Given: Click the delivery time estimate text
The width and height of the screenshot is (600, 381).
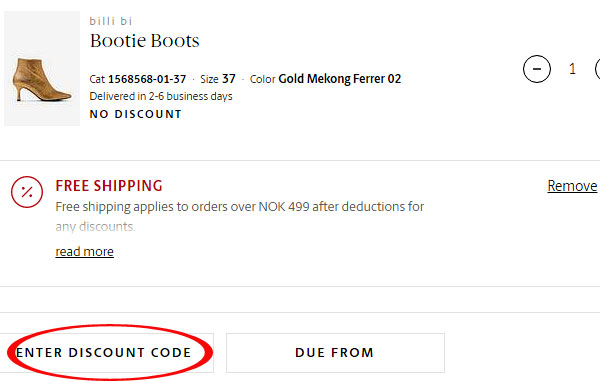Looking at the screenshot, I should (x=161, y=96).
